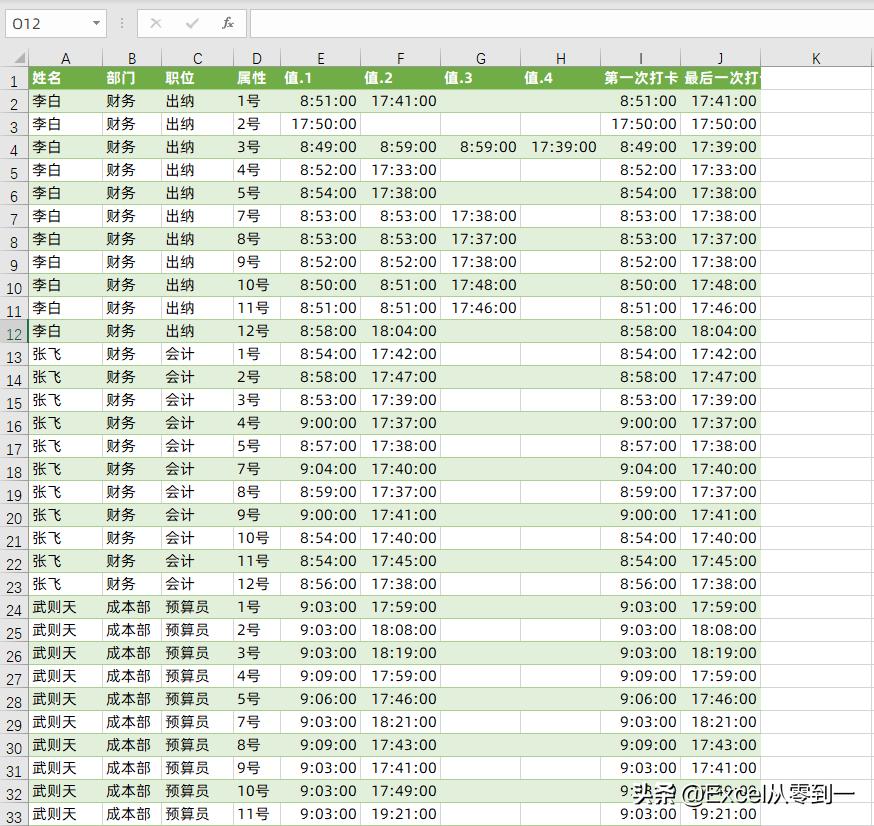Select the 李白 cell in row 2
Viewport: 874px width, 826px height.
(x=66, y=101)
